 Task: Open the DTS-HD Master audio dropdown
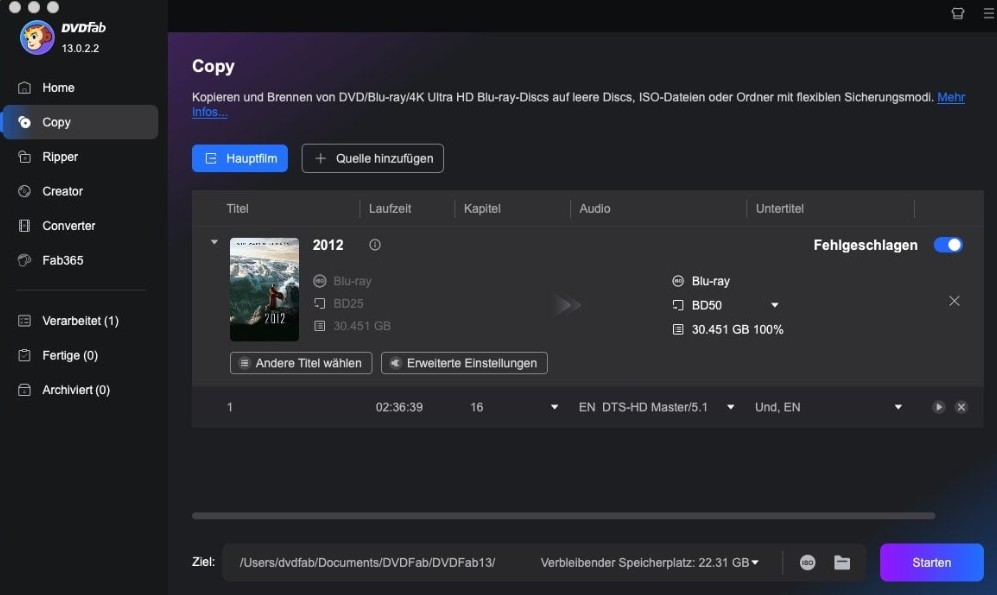click(x=731, y=407)
